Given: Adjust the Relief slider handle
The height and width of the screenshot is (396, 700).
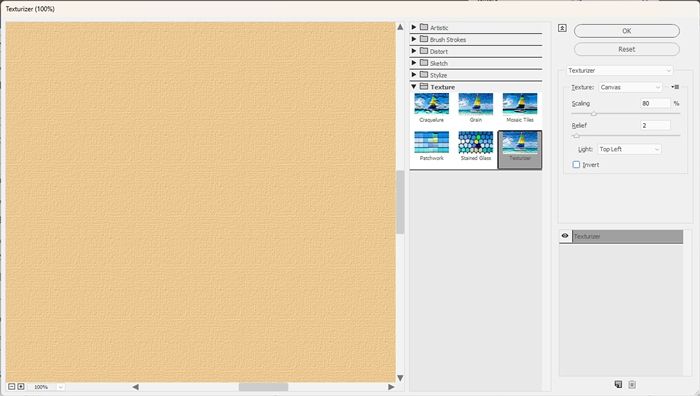Looking at the screenshot, I should point(576,136).
